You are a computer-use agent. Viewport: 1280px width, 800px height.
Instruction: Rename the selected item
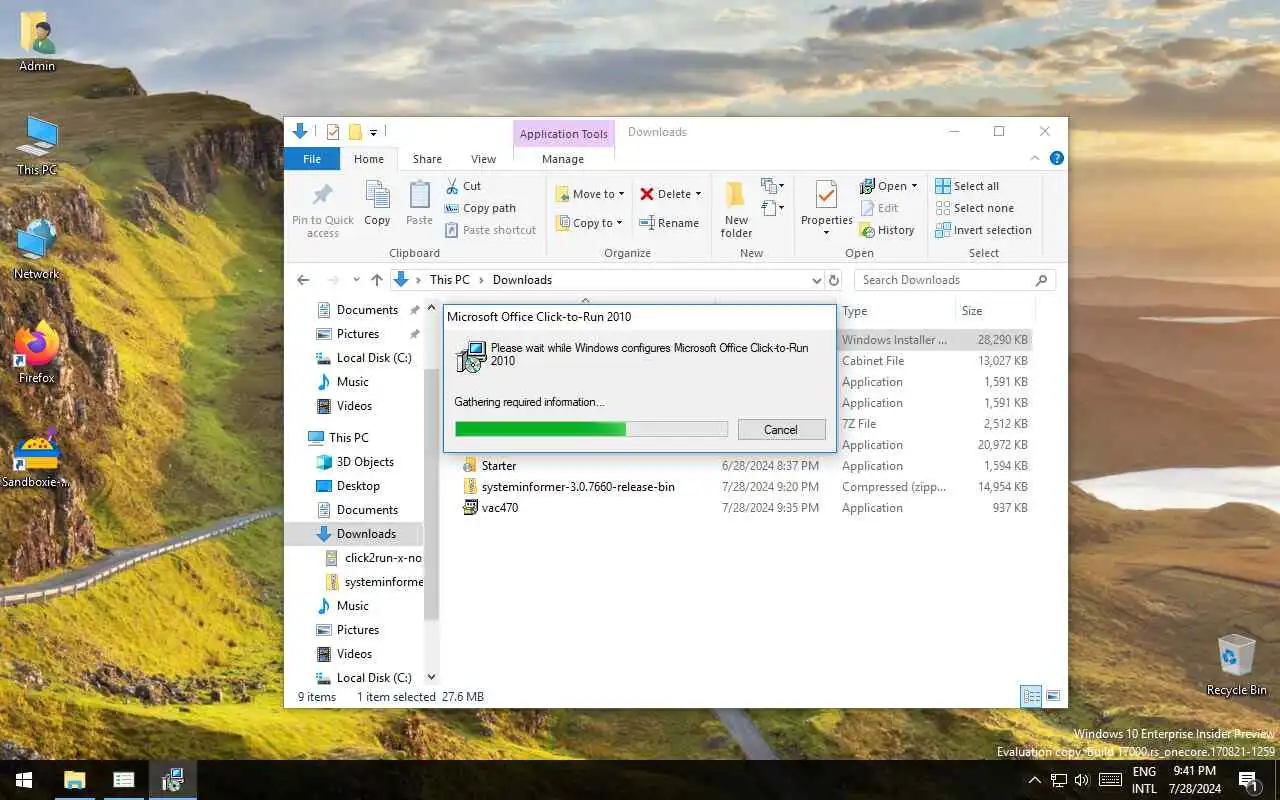(x=669, y=223)
